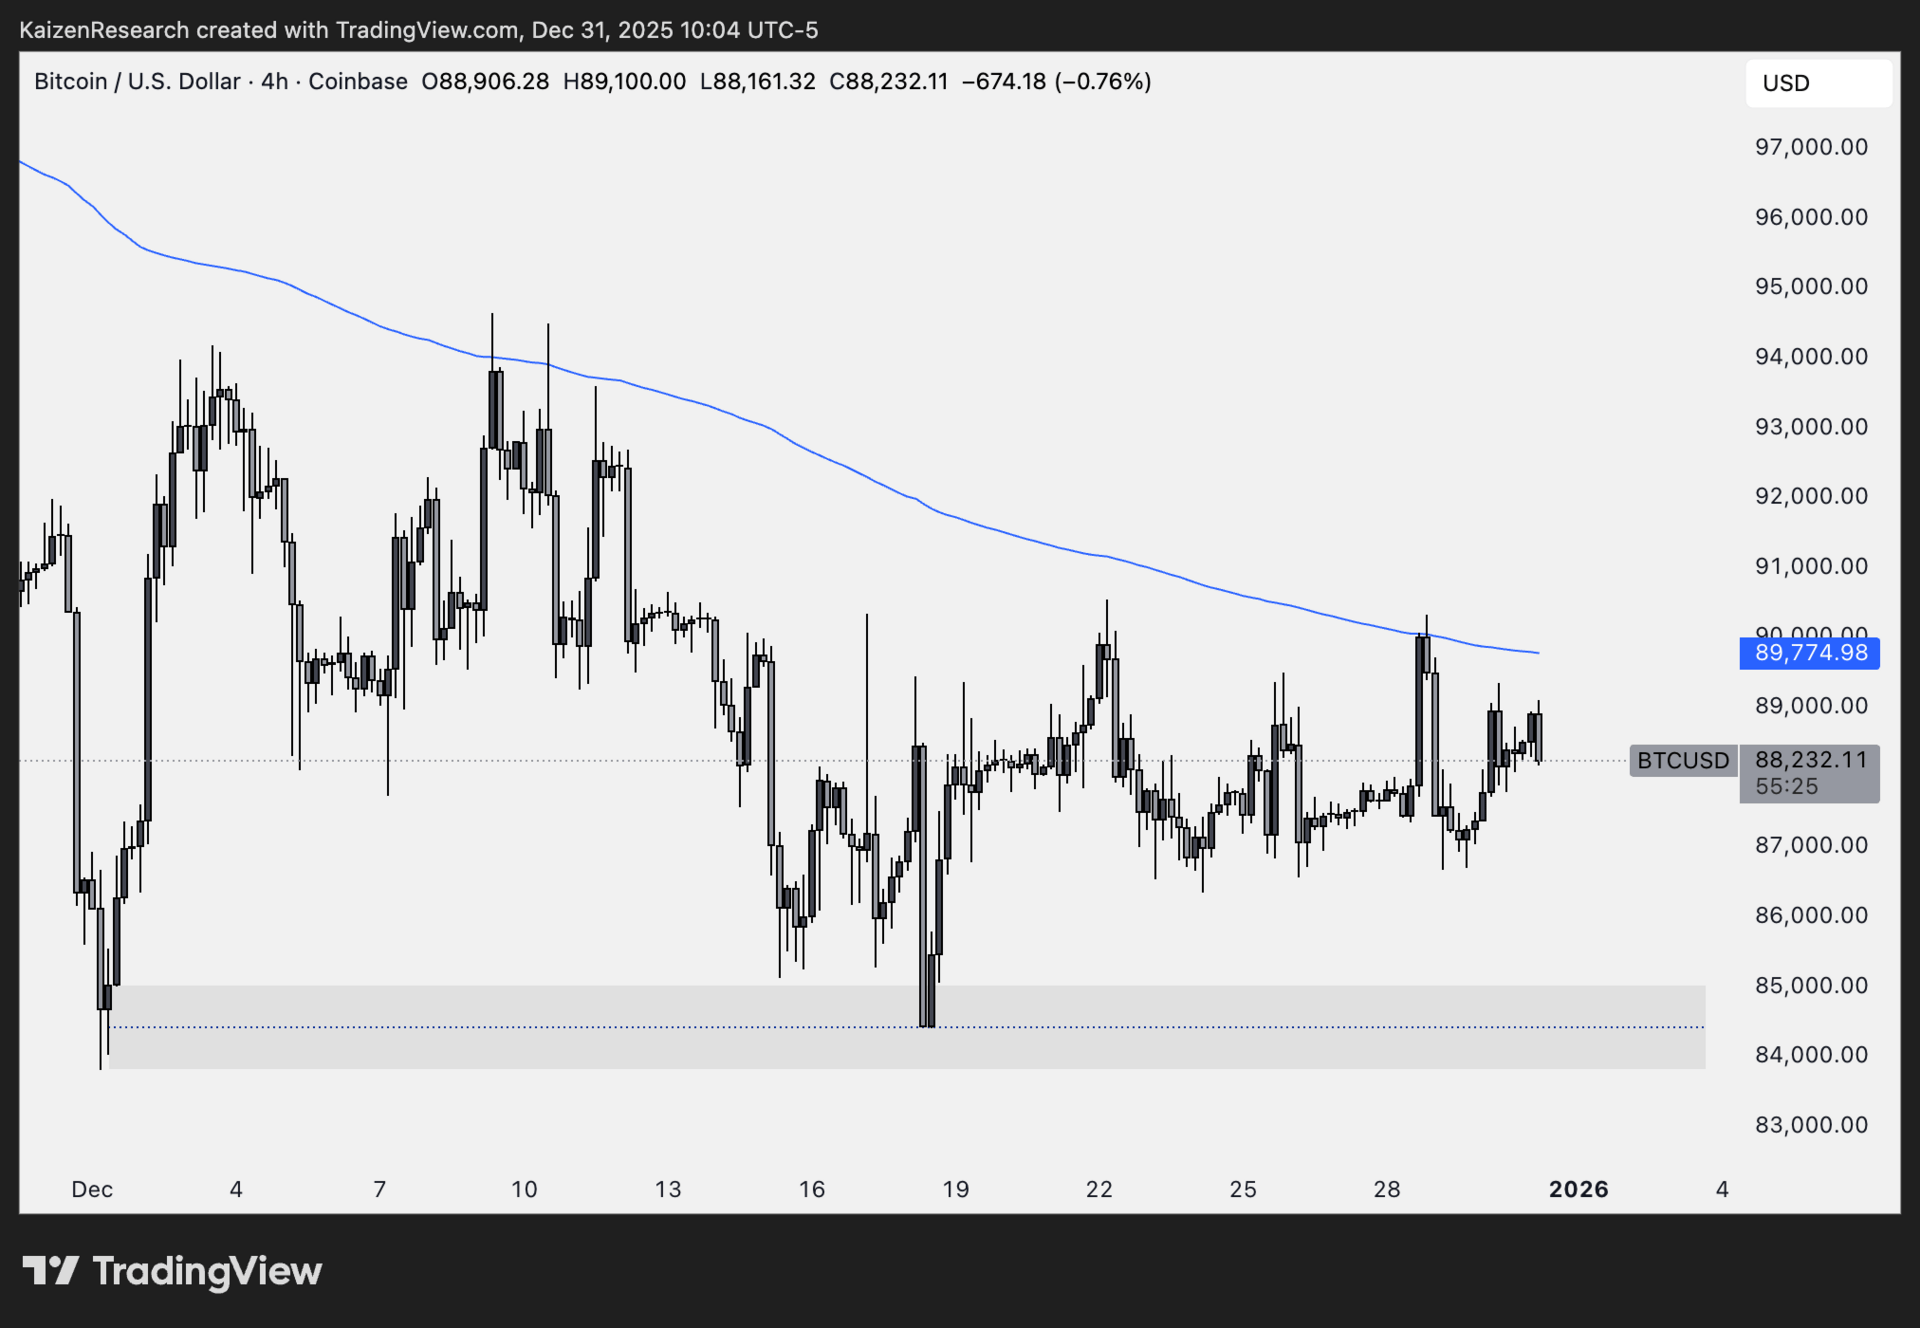
Task: Click the USD currency selector box
Action: [x=1817, y=83]
